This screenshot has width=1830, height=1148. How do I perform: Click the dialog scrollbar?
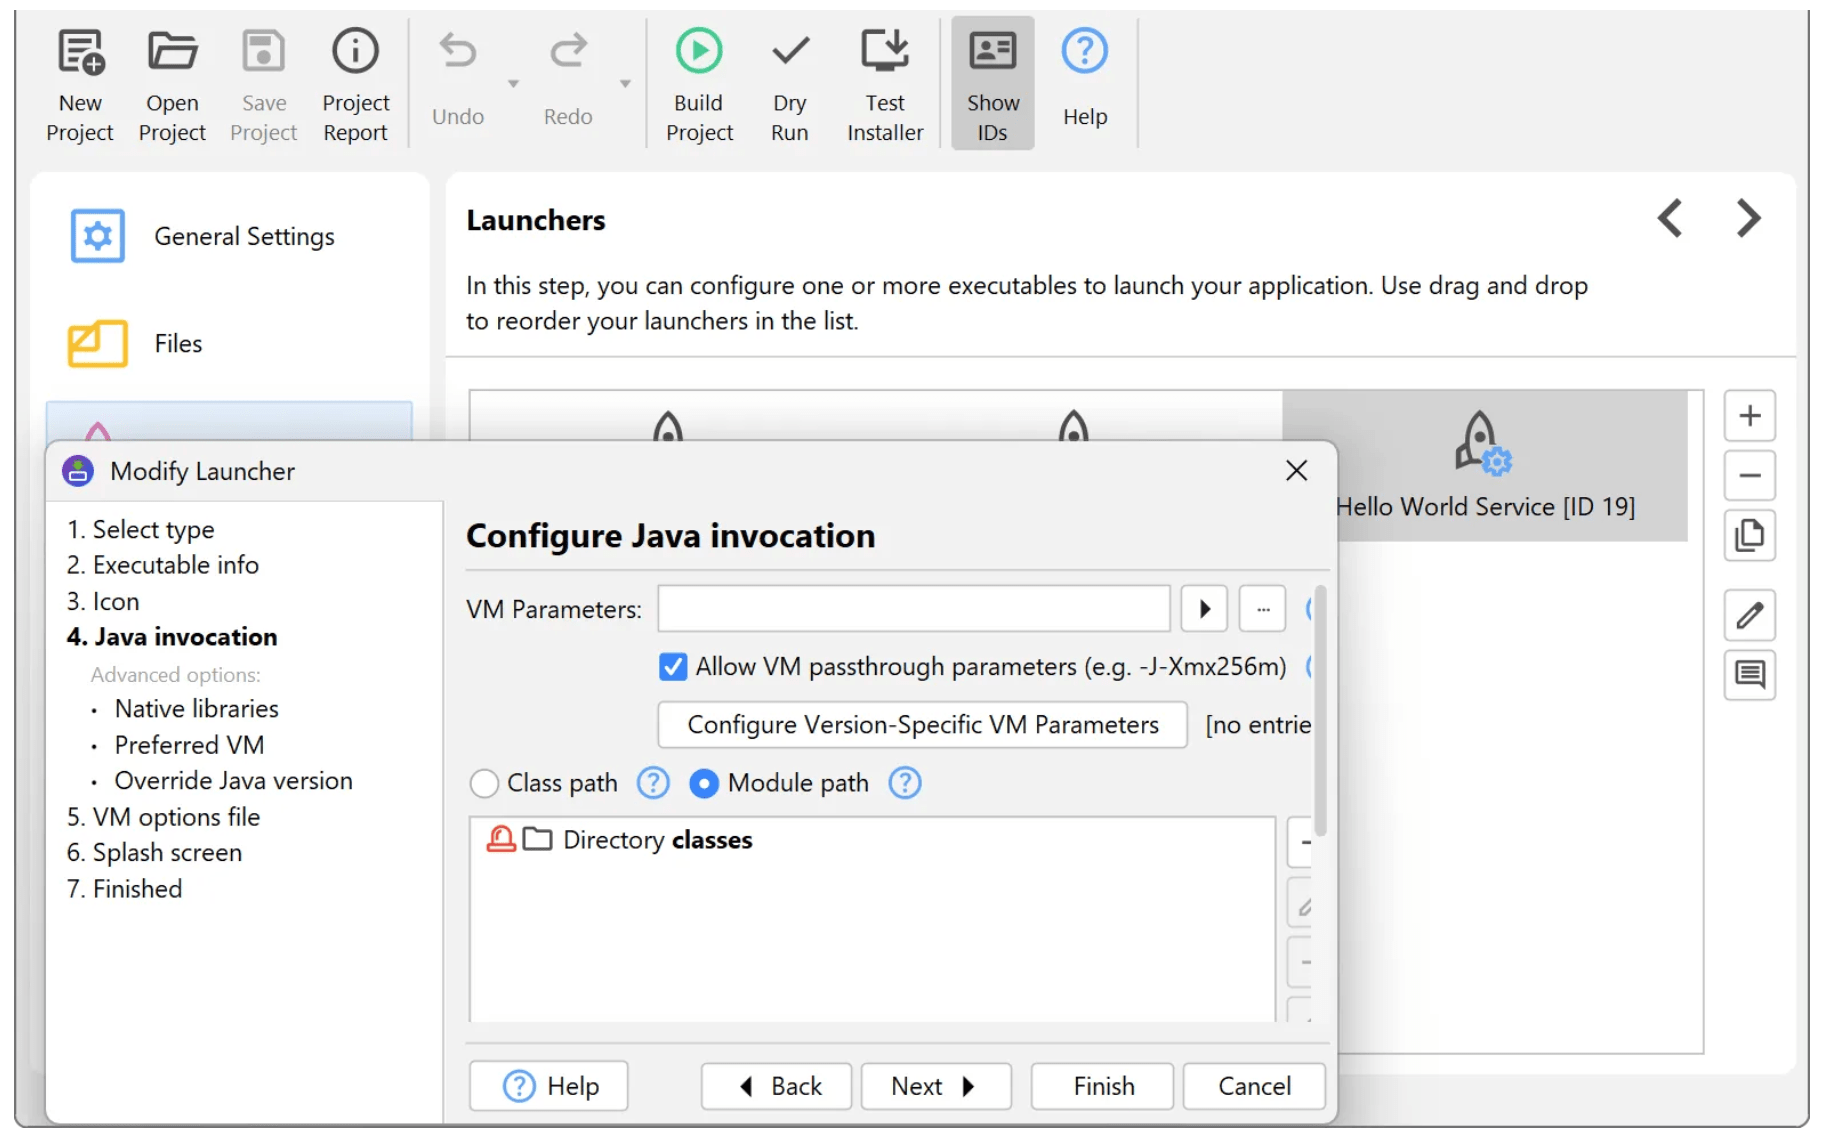click(1320, 712)
